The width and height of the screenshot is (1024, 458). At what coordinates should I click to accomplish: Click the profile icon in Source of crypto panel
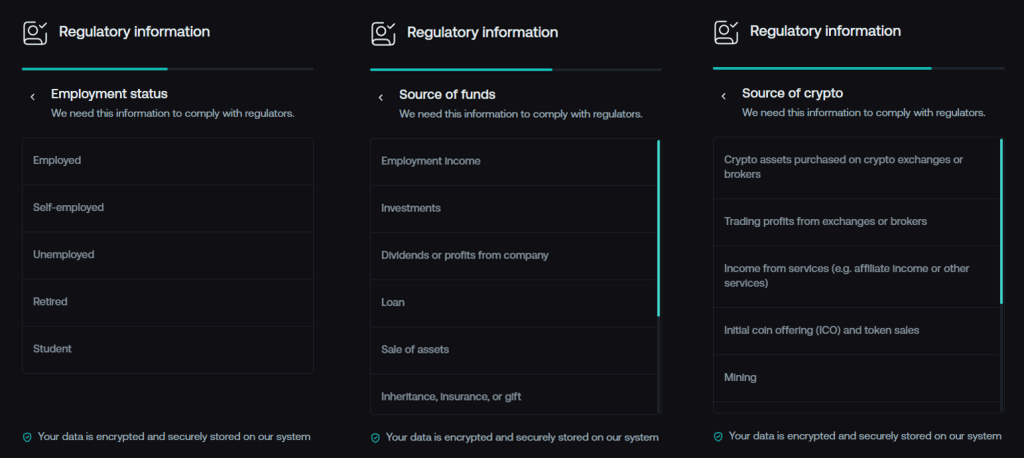click(726, 33)
